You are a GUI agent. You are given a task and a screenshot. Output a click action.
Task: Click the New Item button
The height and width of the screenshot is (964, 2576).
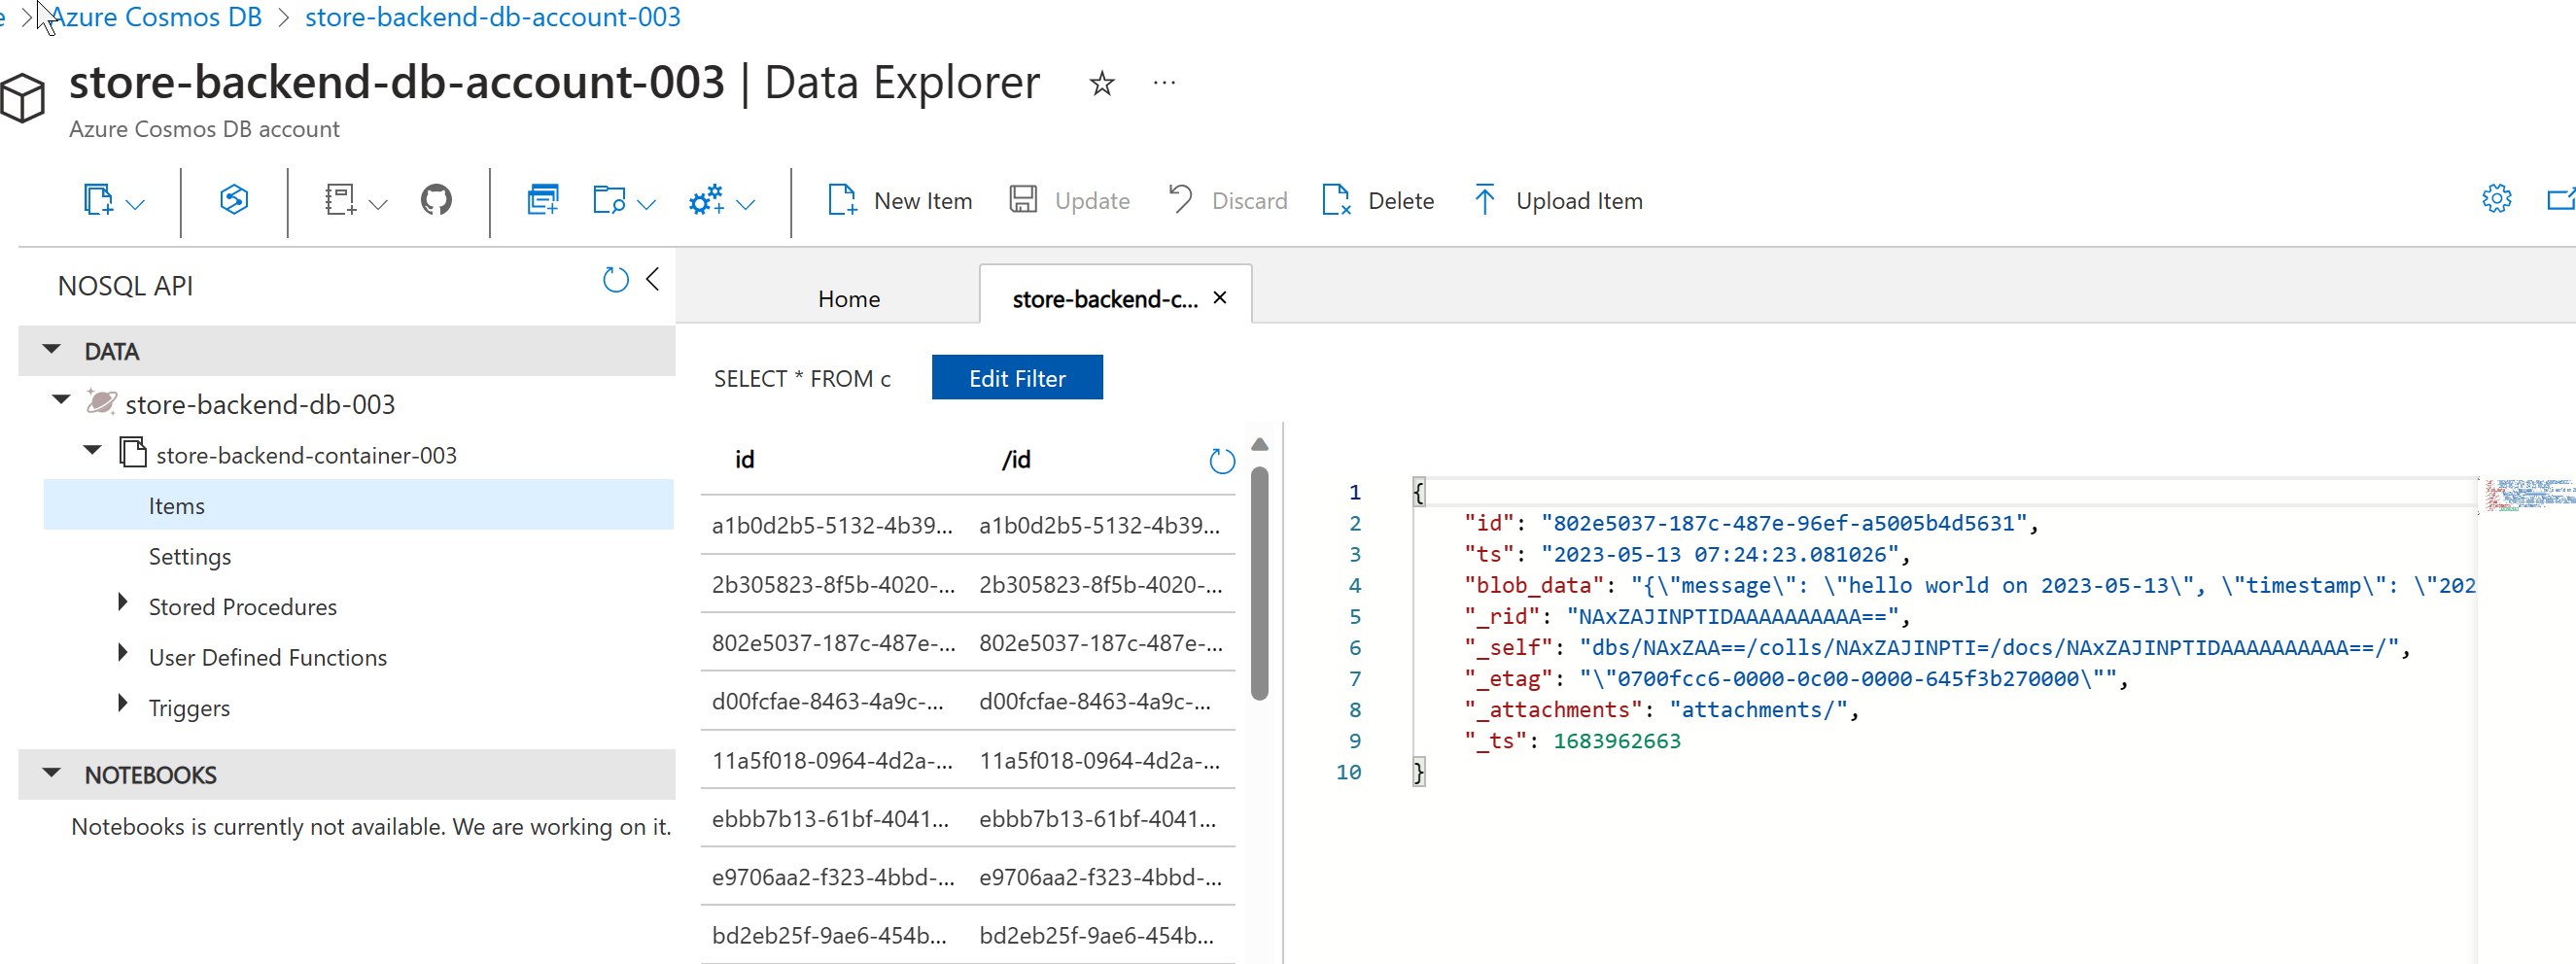[x=900, y=200]
